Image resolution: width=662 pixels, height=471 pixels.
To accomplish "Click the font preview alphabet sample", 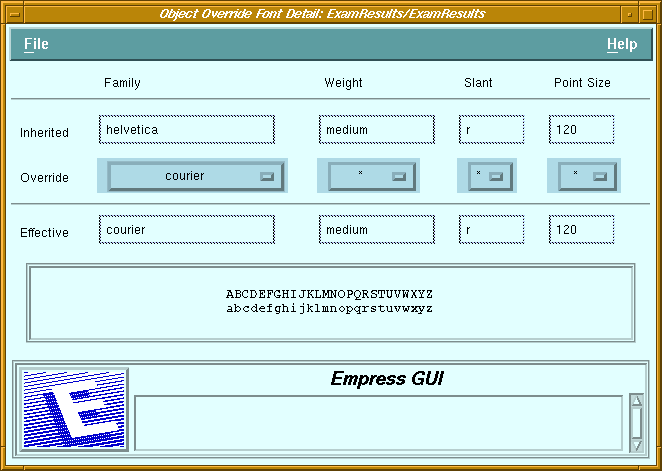I will tap(329, 301).
